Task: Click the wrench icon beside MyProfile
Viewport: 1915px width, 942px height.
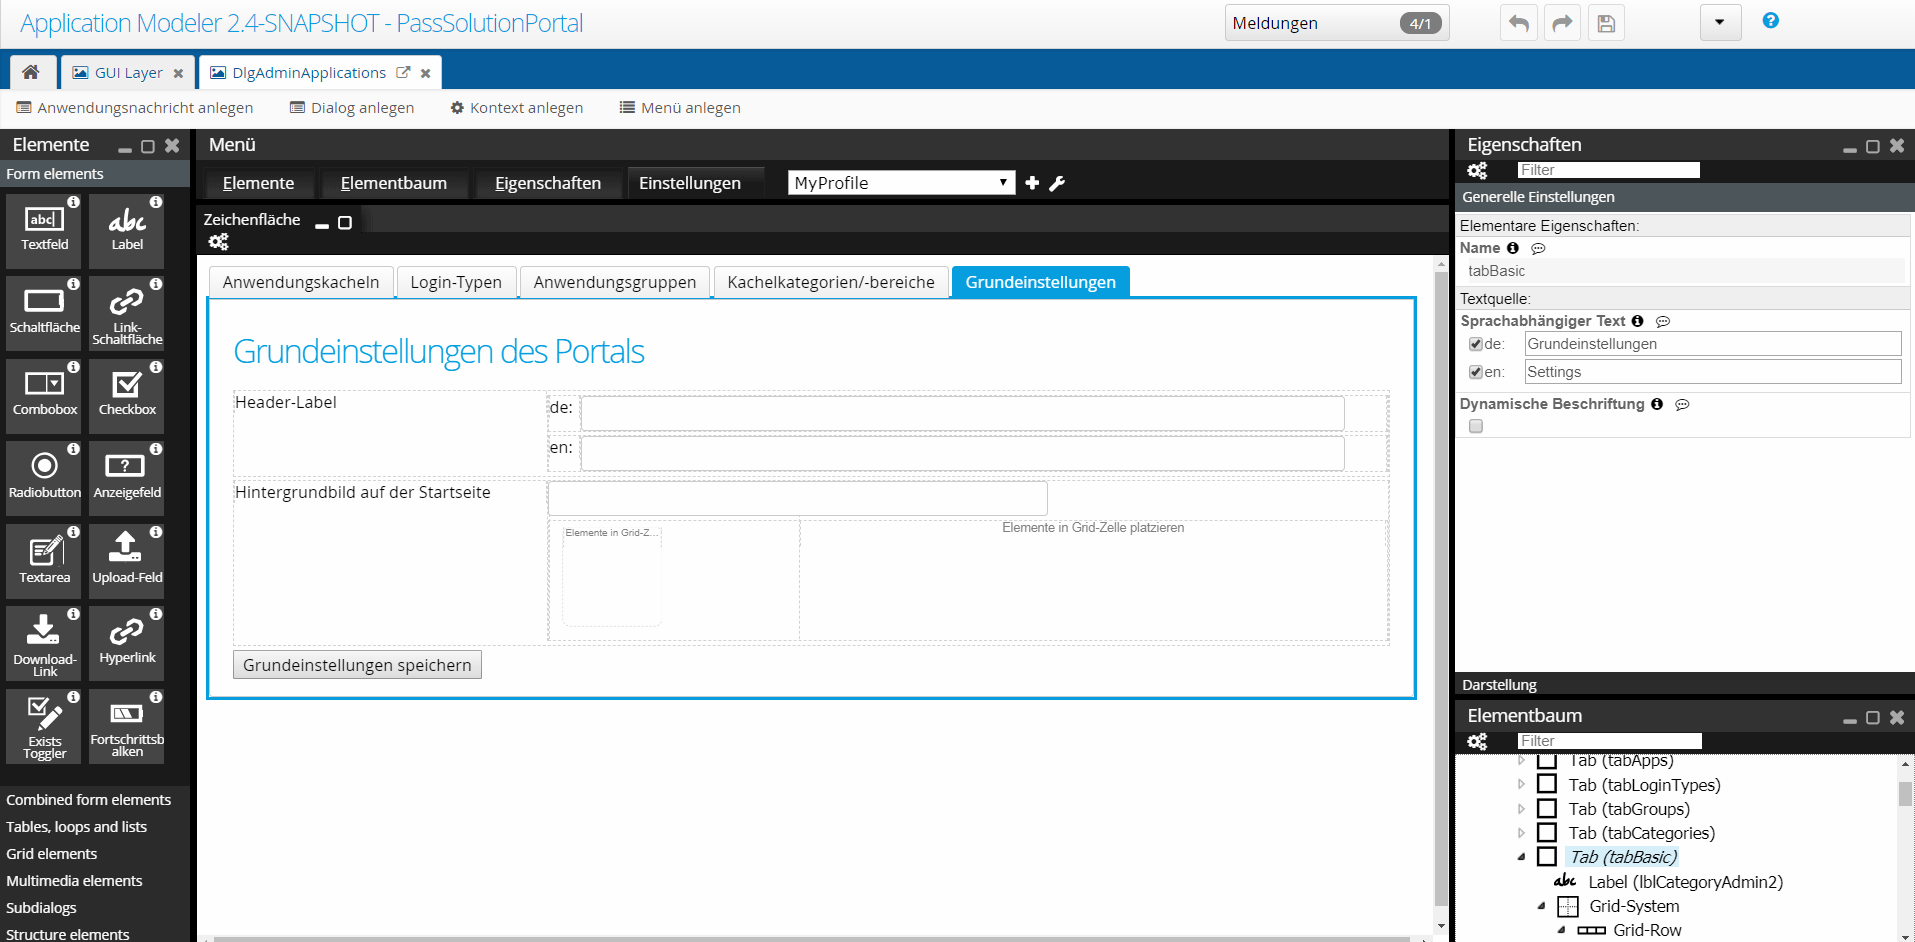Action: tap(1057, 183)
